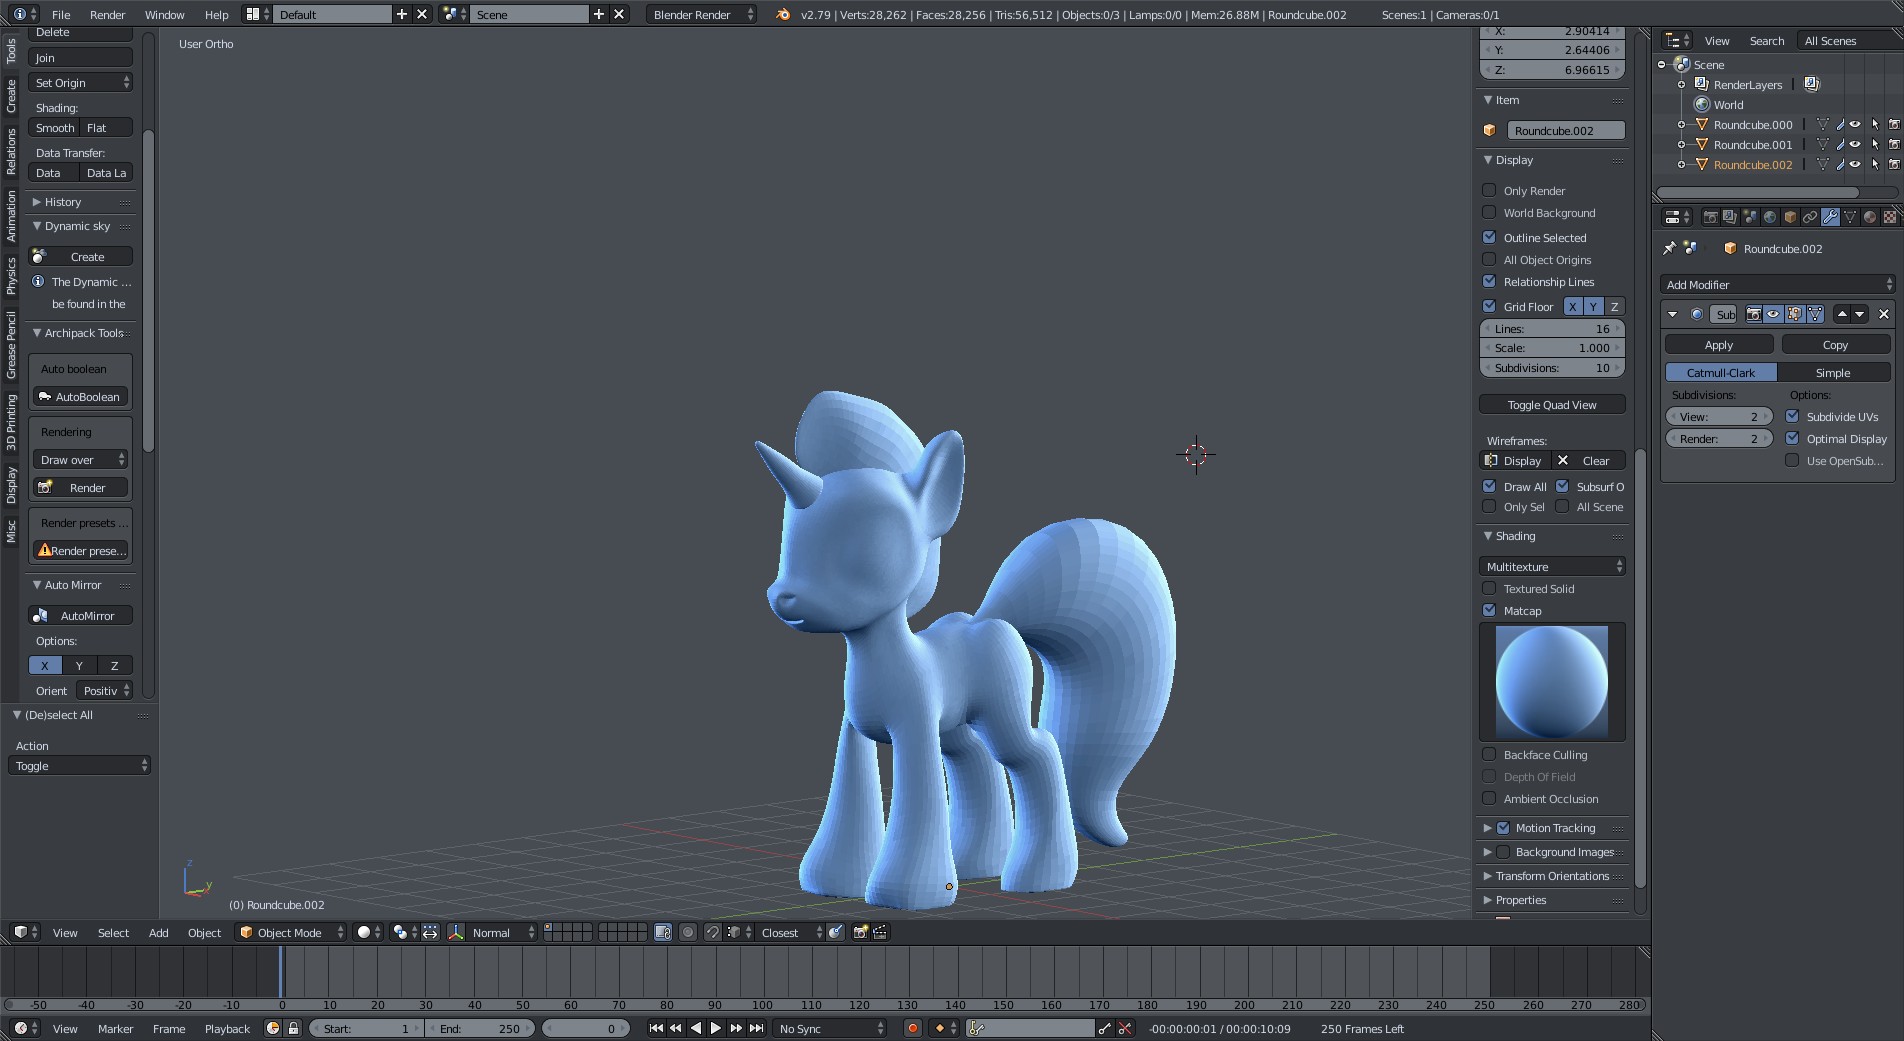Open Material properties sphere tab
Screen dimensions: 1904x1041
(x=1870, y=217)
